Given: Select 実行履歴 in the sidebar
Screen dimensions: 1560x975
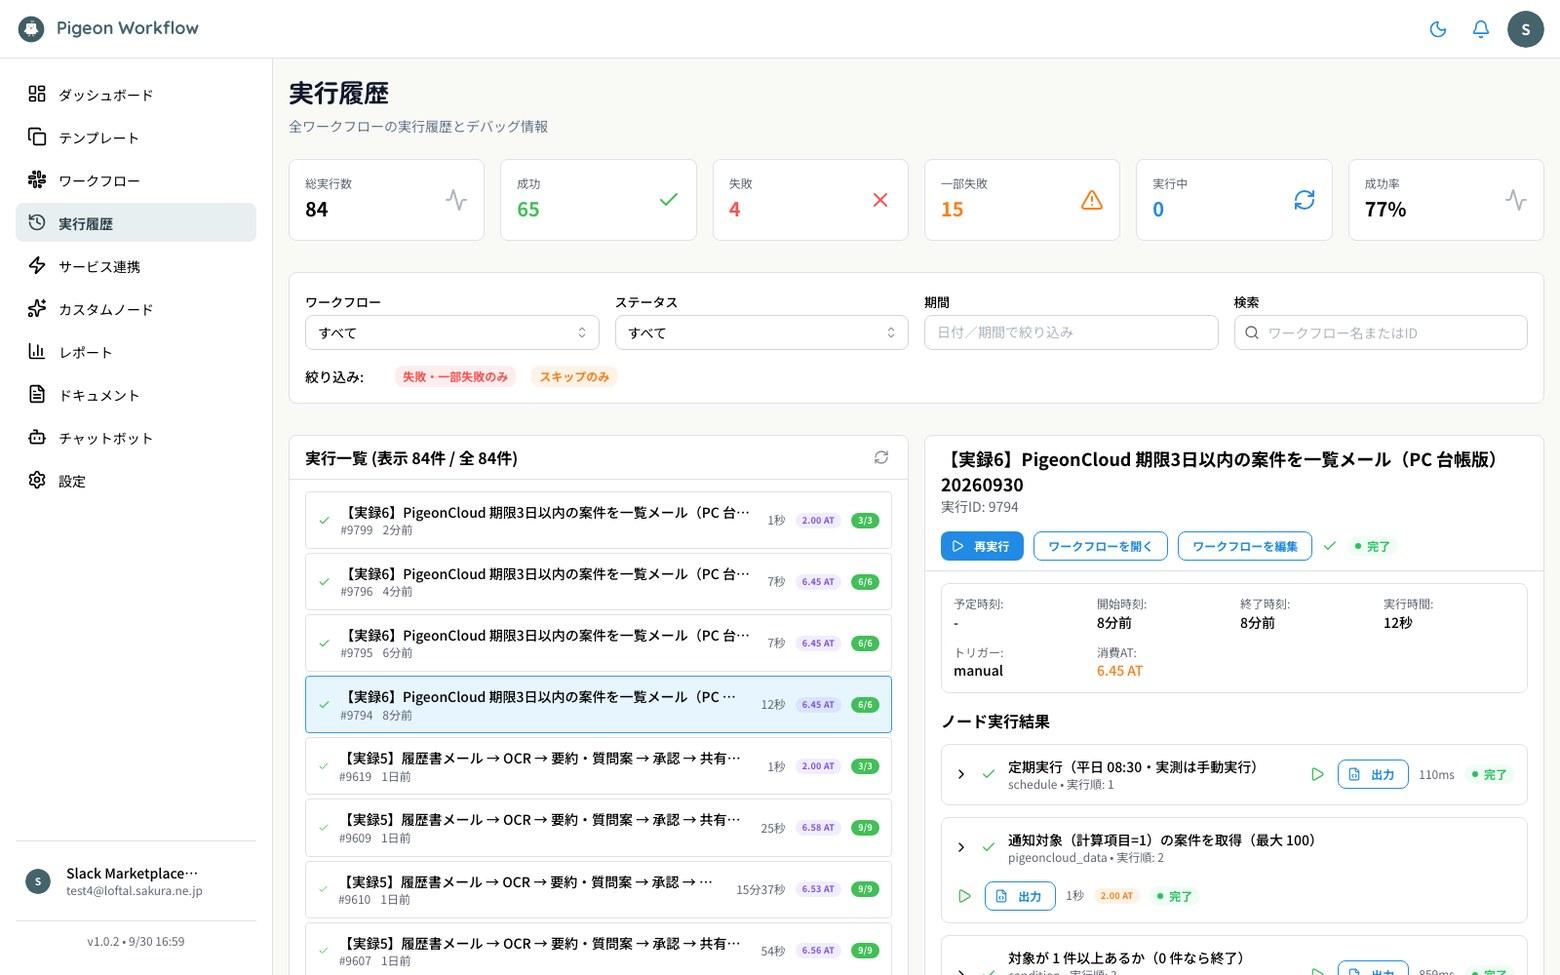Looking at the screenshot, I should 136,223.
